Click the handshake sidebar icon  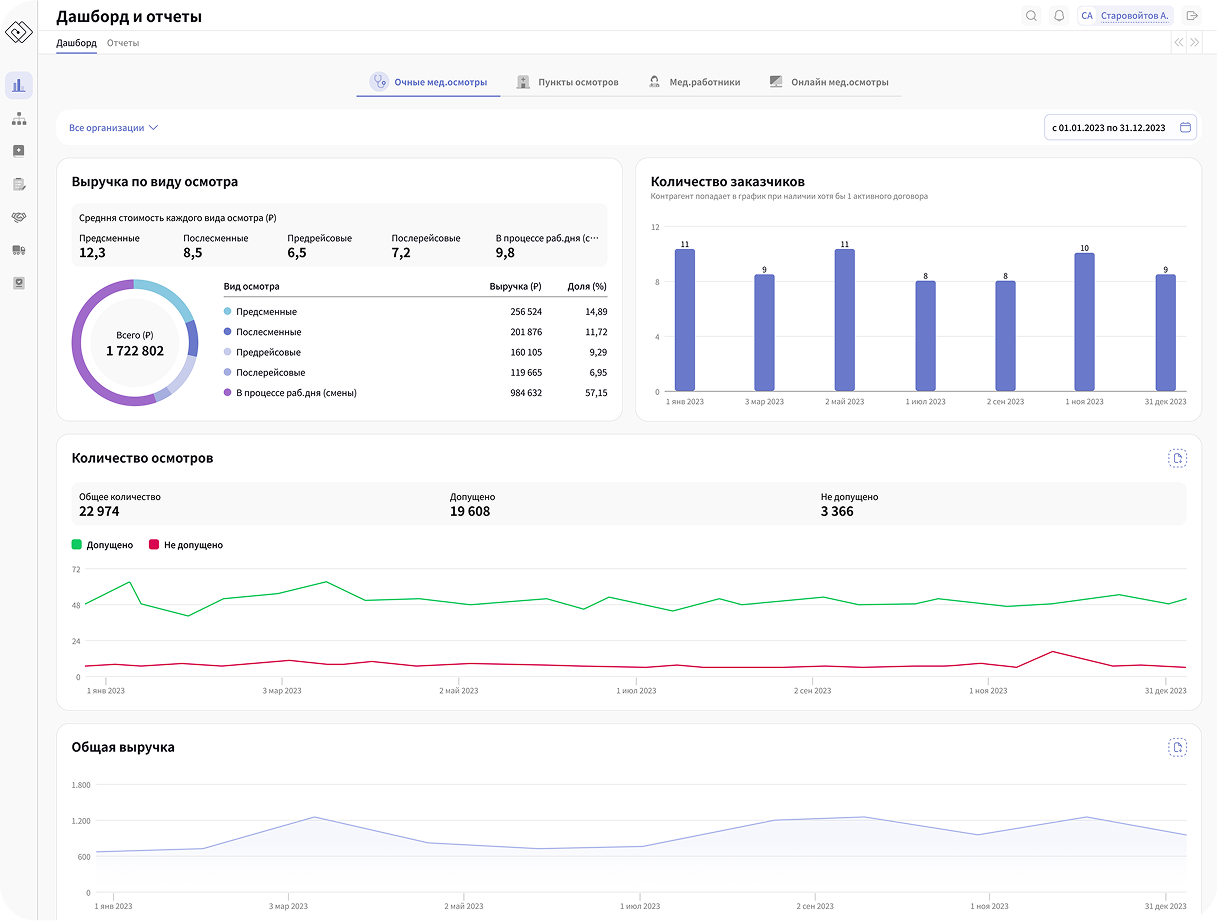(19, 217)
